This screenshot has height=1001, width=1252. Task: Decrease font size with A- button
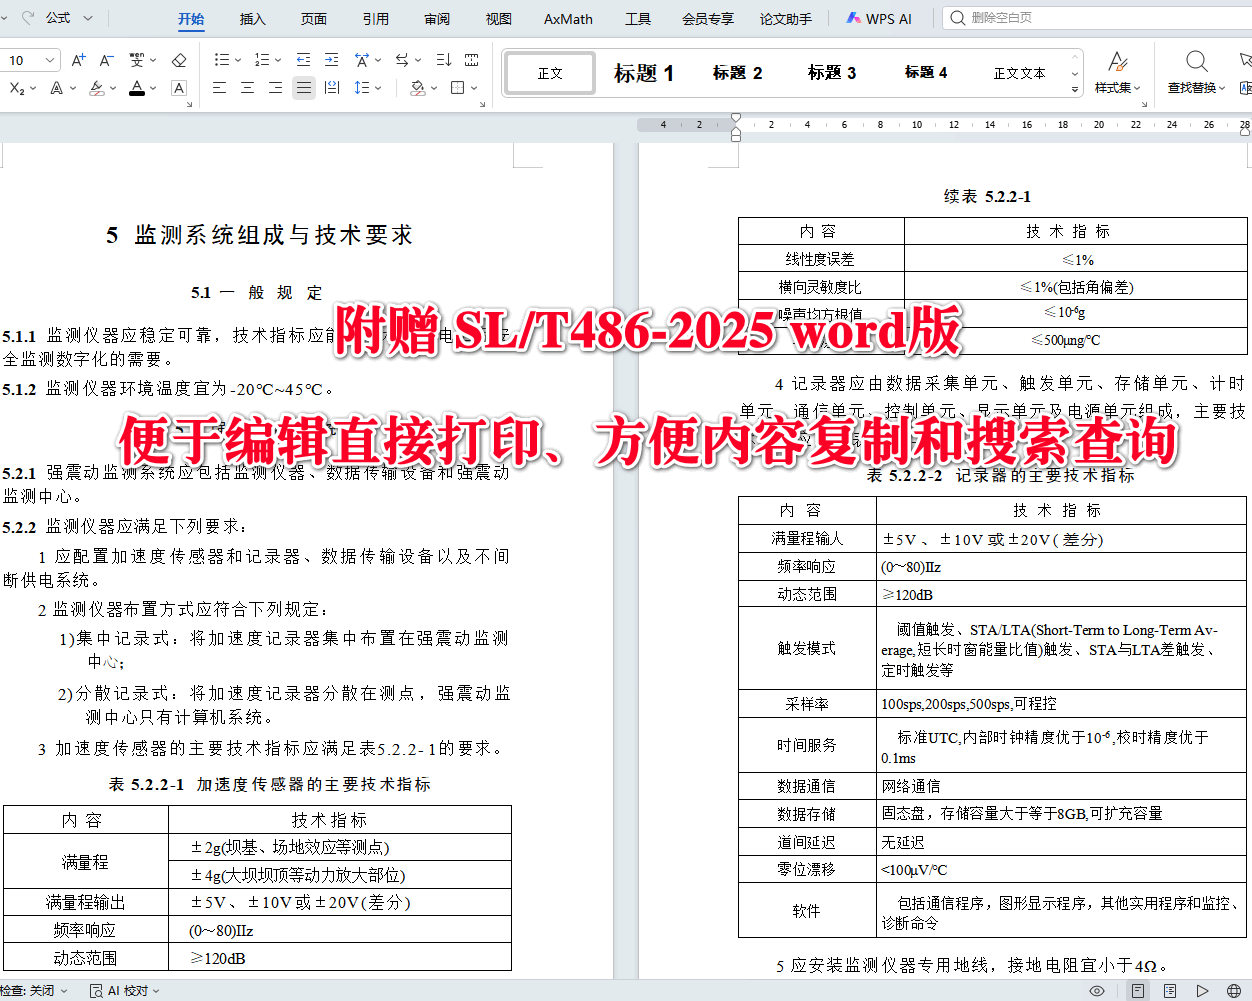106,60
